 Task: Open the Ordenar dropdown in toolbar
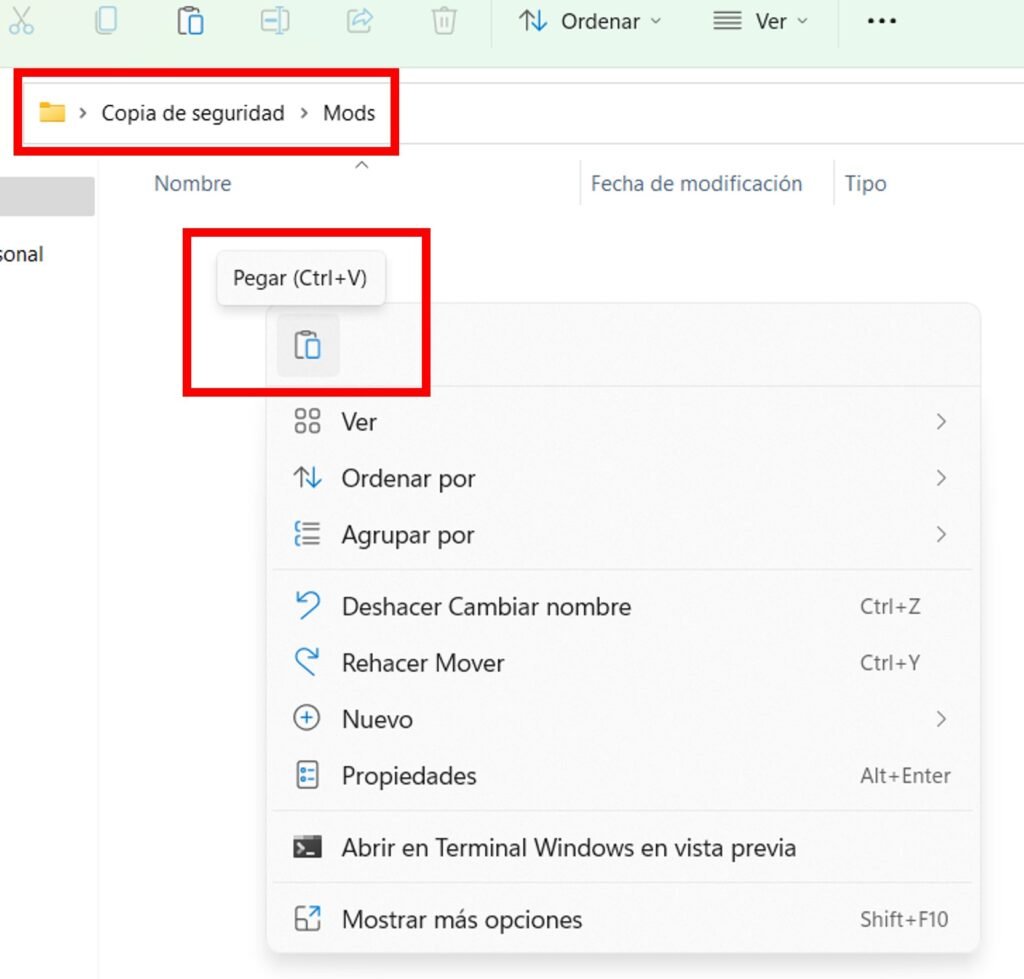tap(590, 21)
